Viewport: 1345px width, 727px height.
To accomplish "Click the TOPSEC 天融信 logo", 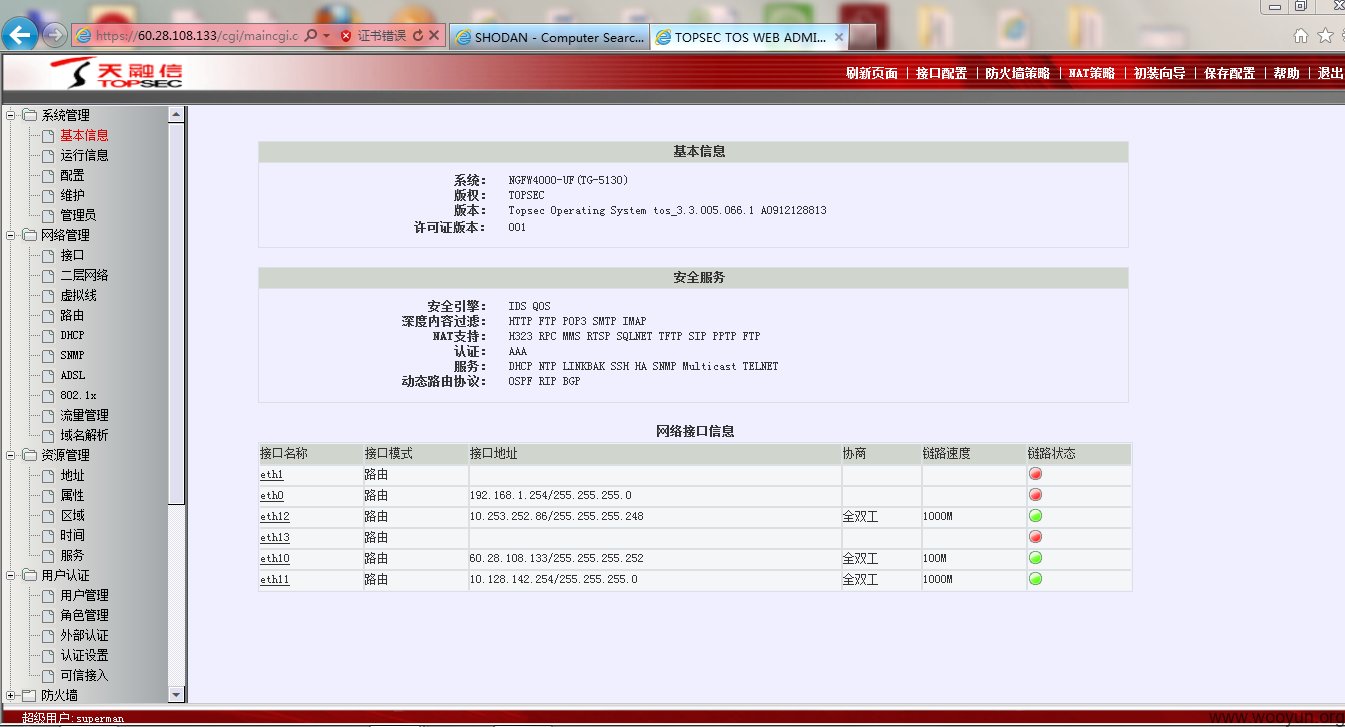I will 117,73.
